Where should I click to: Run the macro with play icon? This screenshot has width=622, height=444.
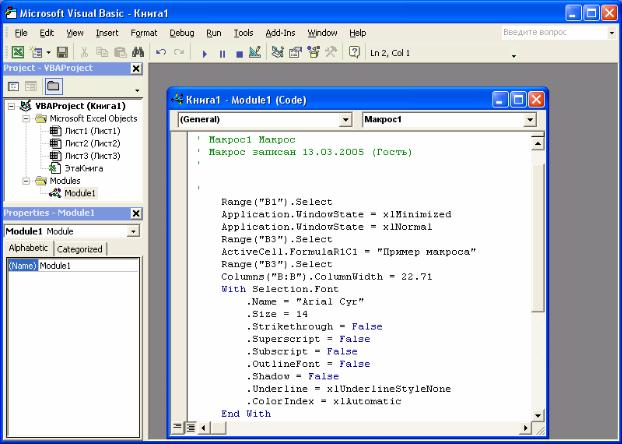click(x=205, y=53)
